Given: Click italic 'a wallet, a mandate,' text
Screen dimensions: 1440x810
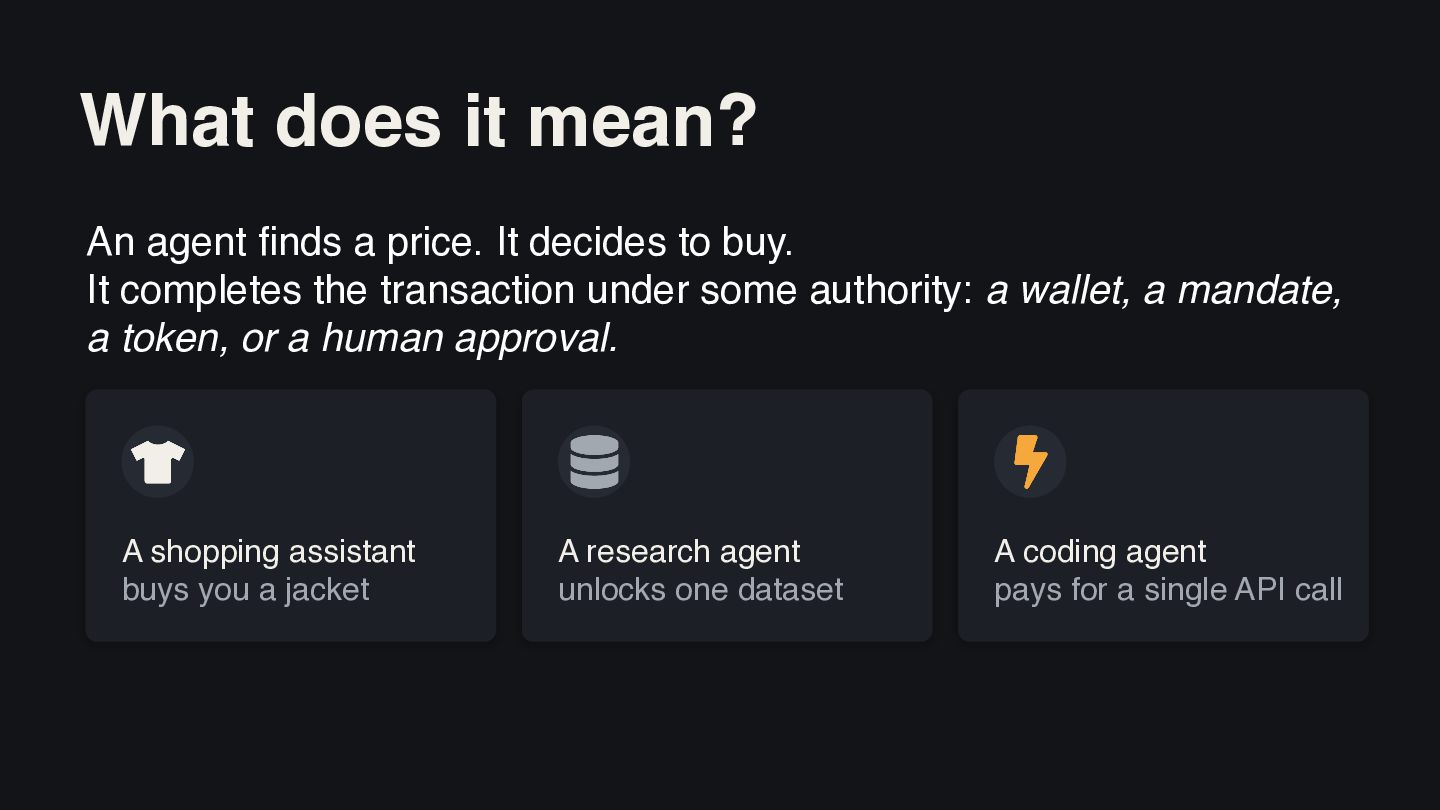Looking at the screenshot, I should click(1164, 290).
